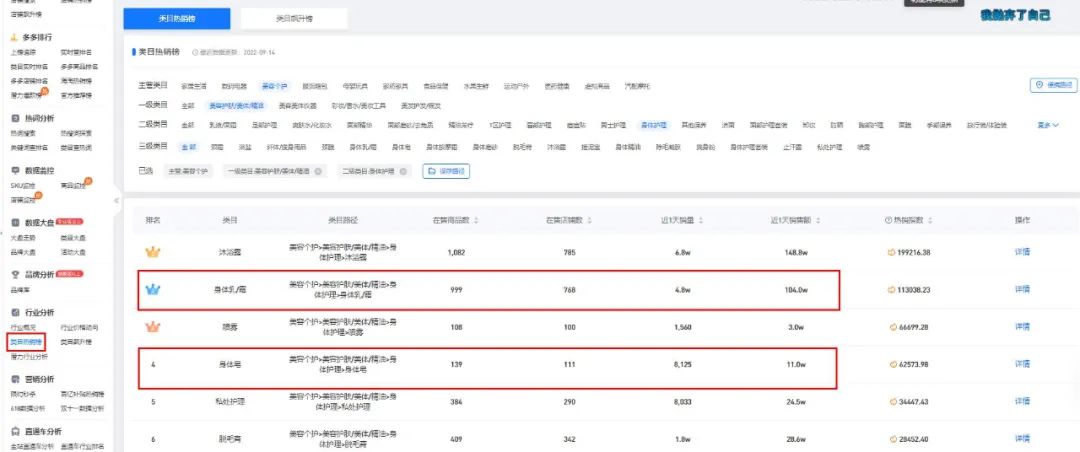Expand 更多 second-level categories

click(x=1048, y=125)
